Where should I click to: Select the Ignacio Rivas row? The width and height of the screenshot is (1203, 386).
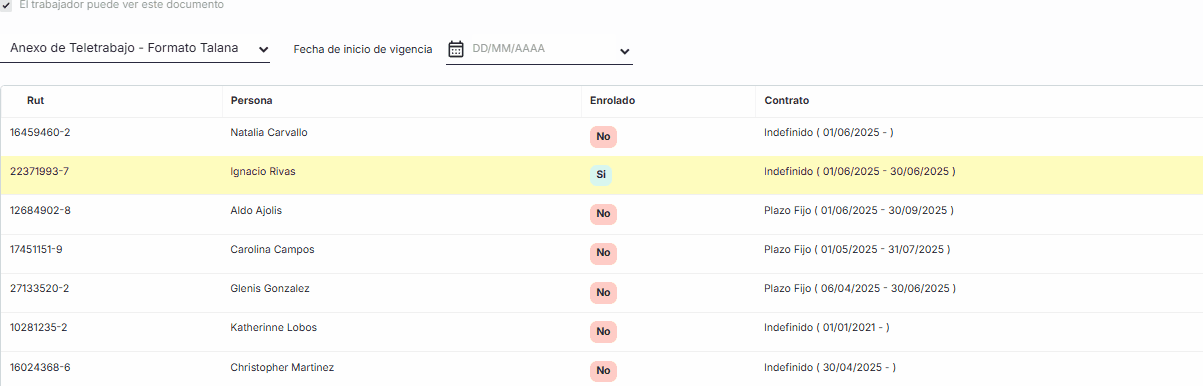(601, 175)
